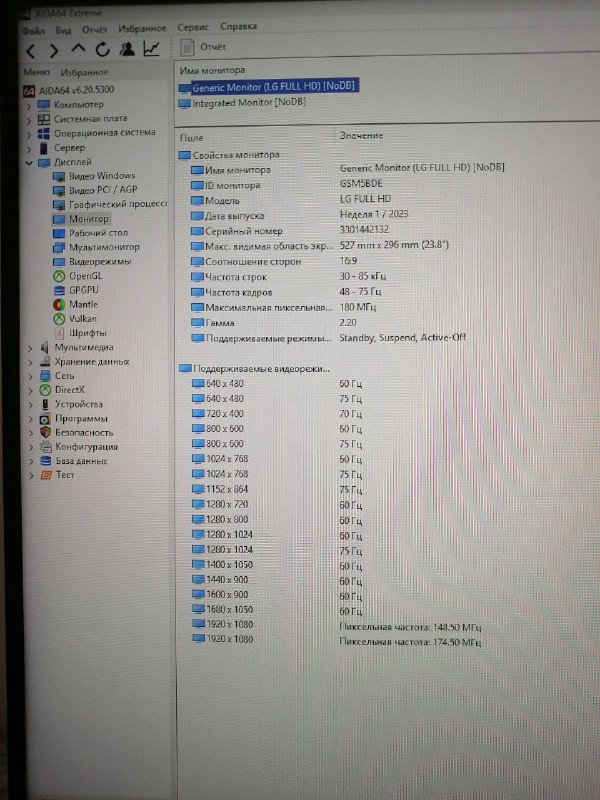This screenshot has width=600, height=800.
Task: Expand the Системная плата tree node
Action: (29, 119)
